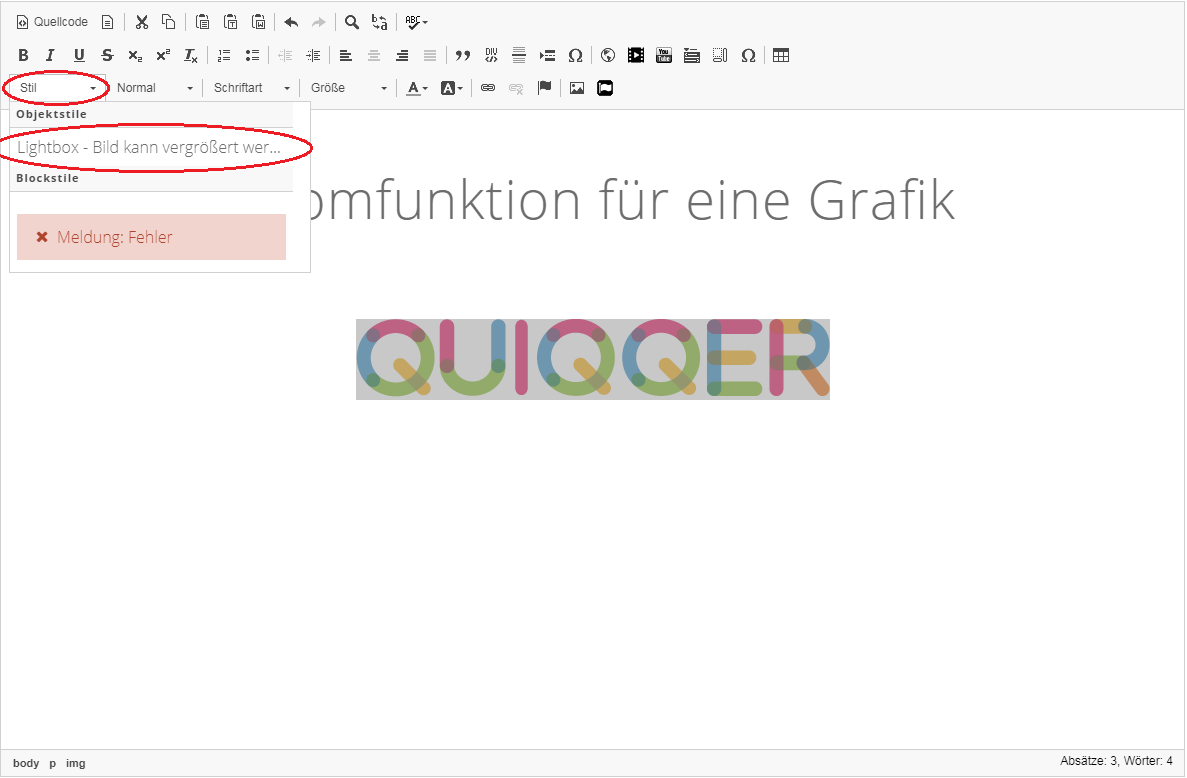Viewport: 1187px width, 778px height.
Task: Expand the Normal format dropdown
Action: coord(154,88)
